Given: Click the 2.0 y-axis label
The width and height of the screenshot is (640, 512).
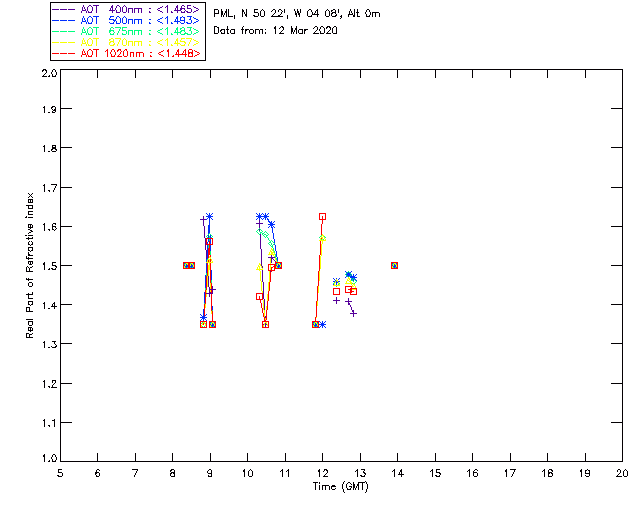Looking at the screenshot, I should click(49, 73).
